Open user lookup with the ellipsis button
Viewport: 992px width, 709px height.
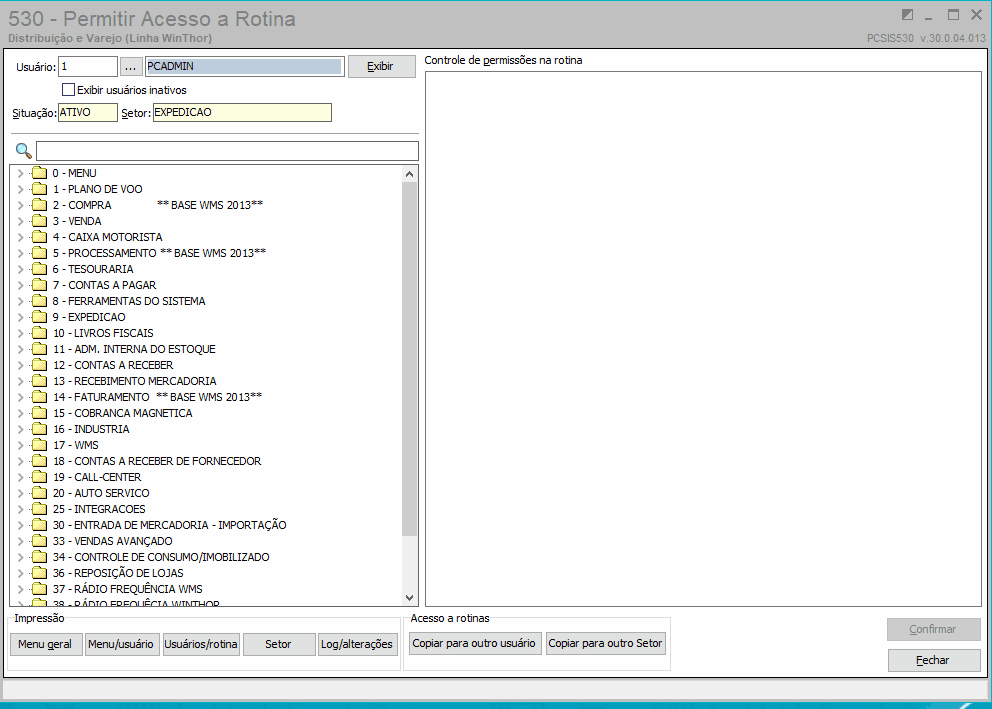(x=130, y=66)
